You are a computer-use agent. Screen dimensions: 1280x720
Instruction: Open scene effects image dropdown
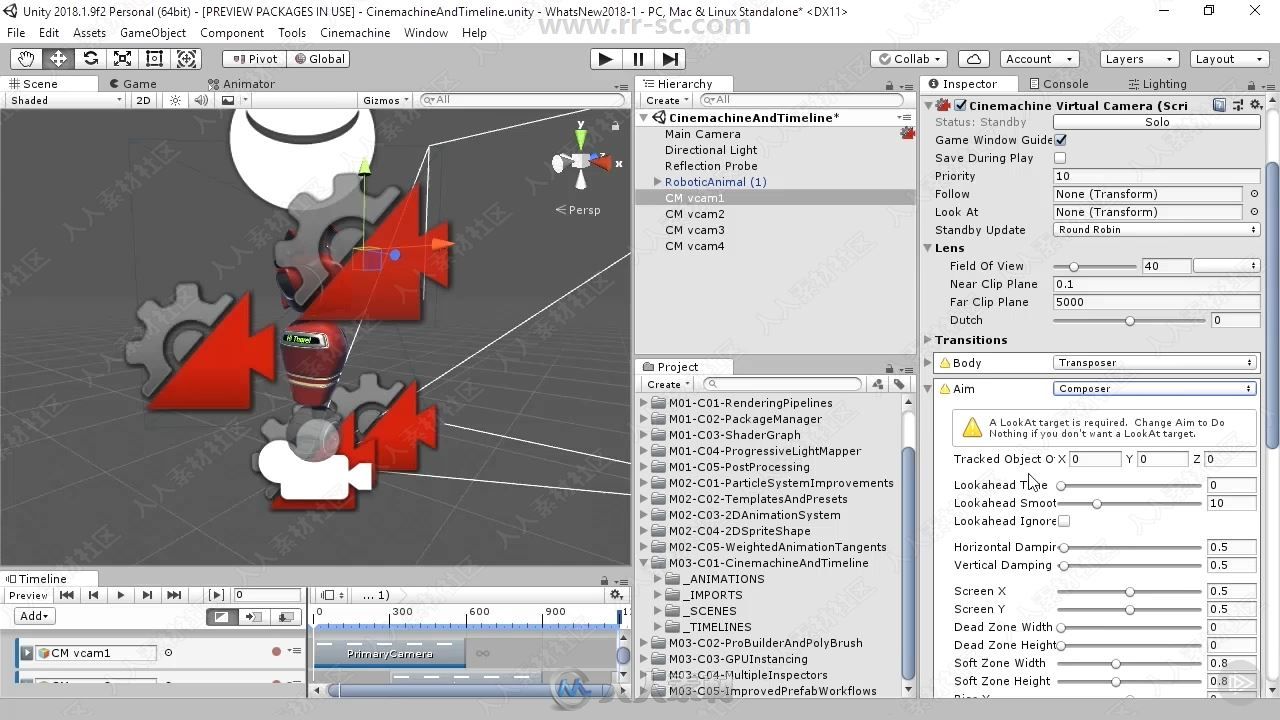click(x=233, y=100)
